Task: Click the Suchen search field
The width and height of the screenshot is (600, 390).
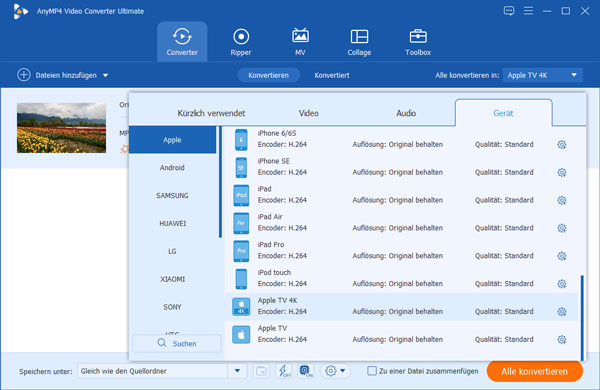Action: click(x=177, y=343)
